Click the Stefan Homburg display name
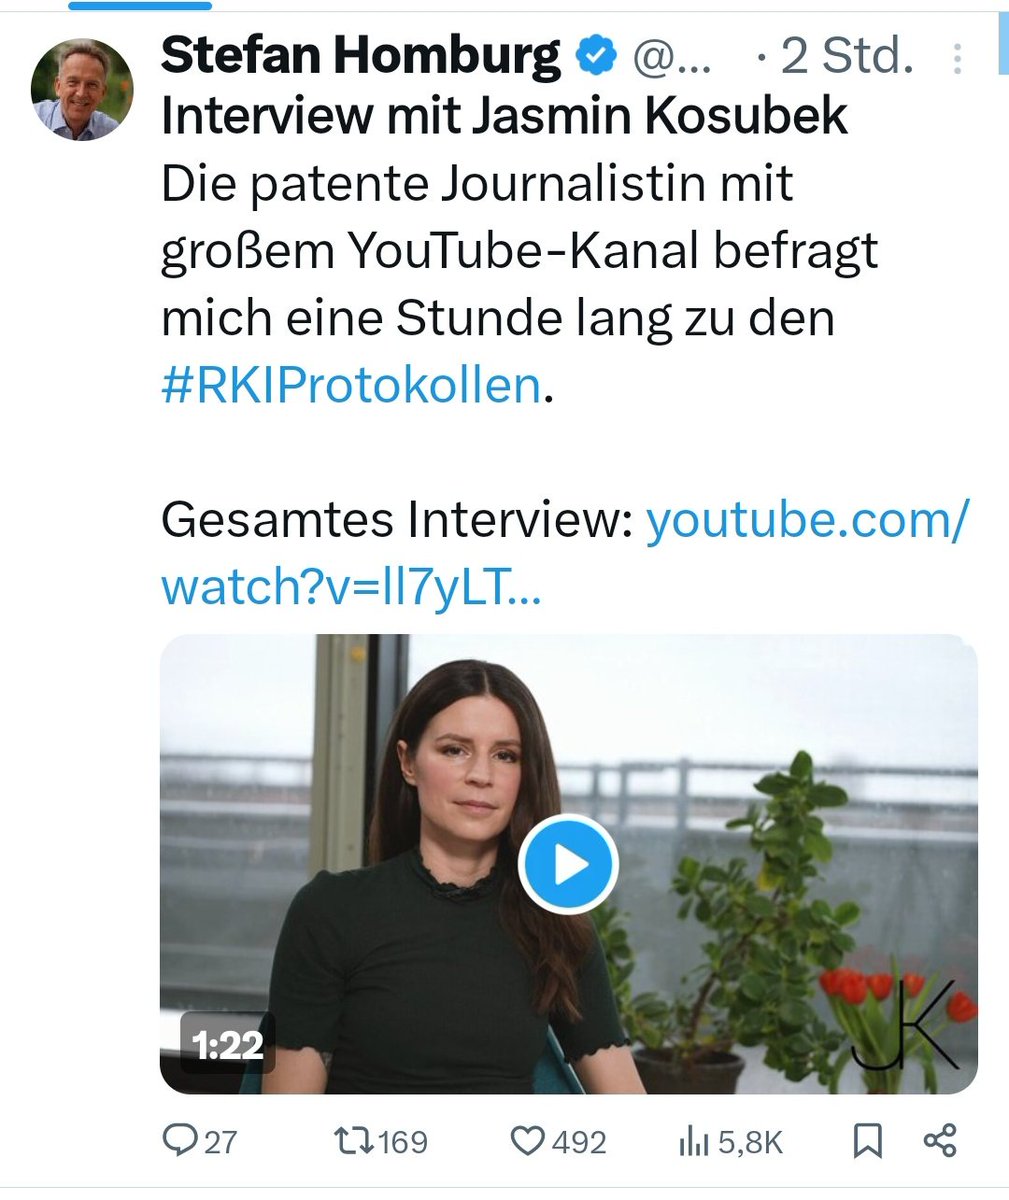The image size is (1009, 1200). (x=360, y=56)
